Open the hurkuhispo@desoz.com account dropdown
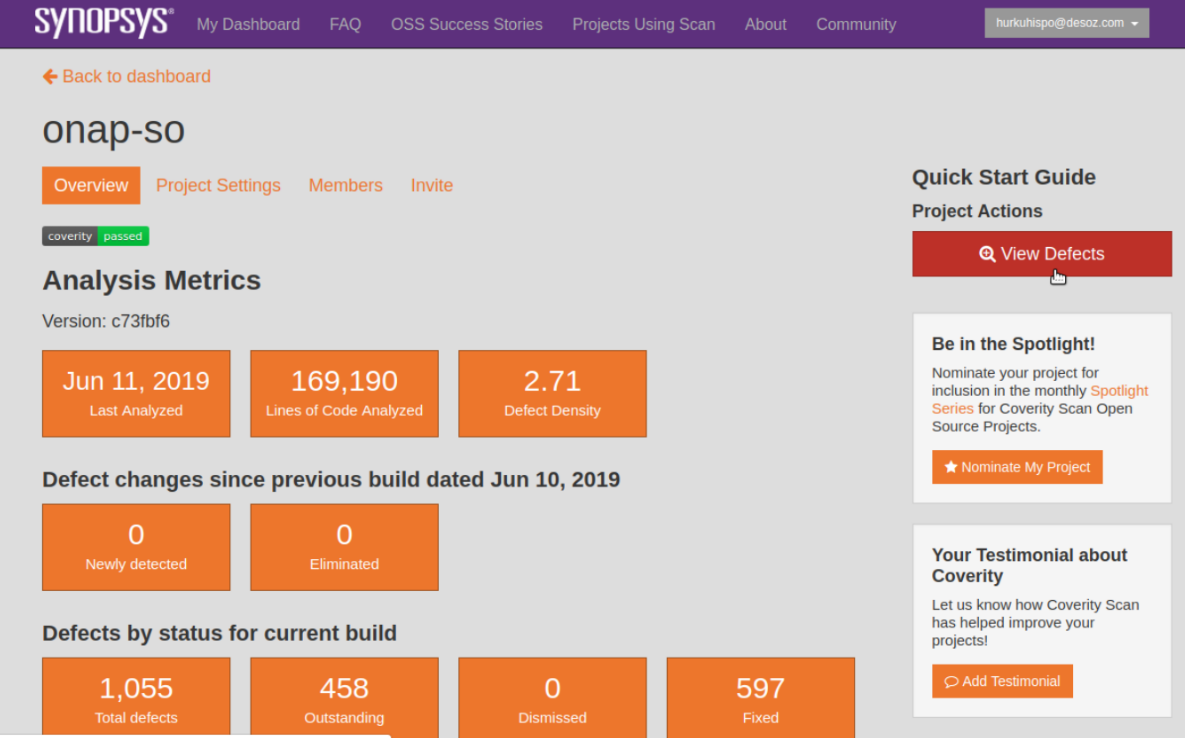Image resolution: width=1185 pixels, height=738 pixels. tap(1066, 23)
